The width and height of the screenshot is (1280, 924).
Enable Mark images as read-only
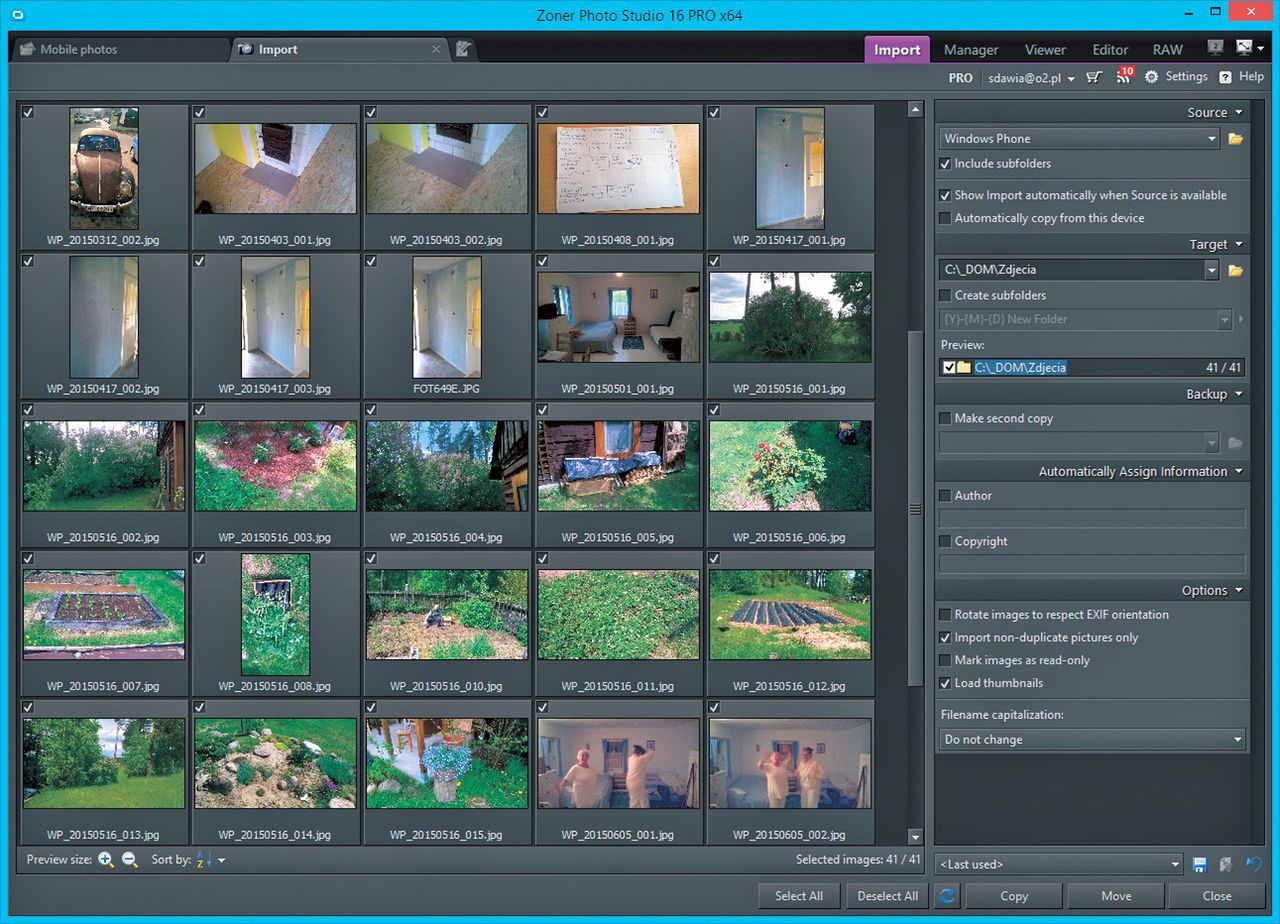[945, 660]
